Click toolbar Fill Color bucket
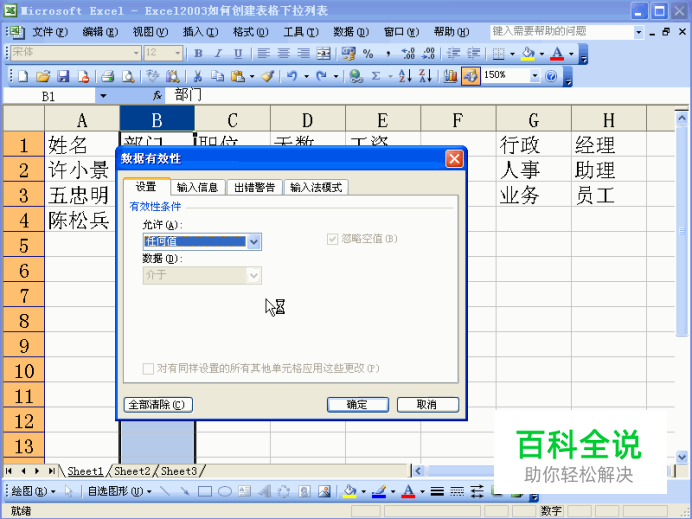This screenshot has width=692, height=519. pyautogui.click(x=528, y=53)
